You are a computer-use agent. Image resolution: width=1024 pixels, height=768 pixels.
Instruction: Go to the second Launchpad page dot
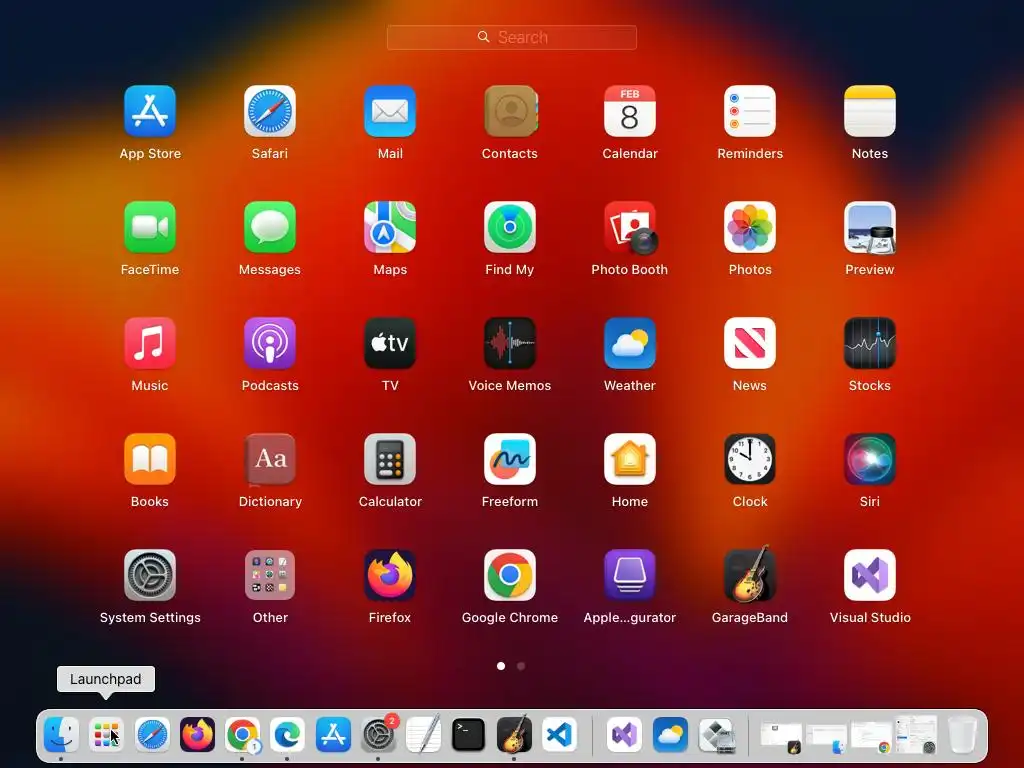point(521,666)
